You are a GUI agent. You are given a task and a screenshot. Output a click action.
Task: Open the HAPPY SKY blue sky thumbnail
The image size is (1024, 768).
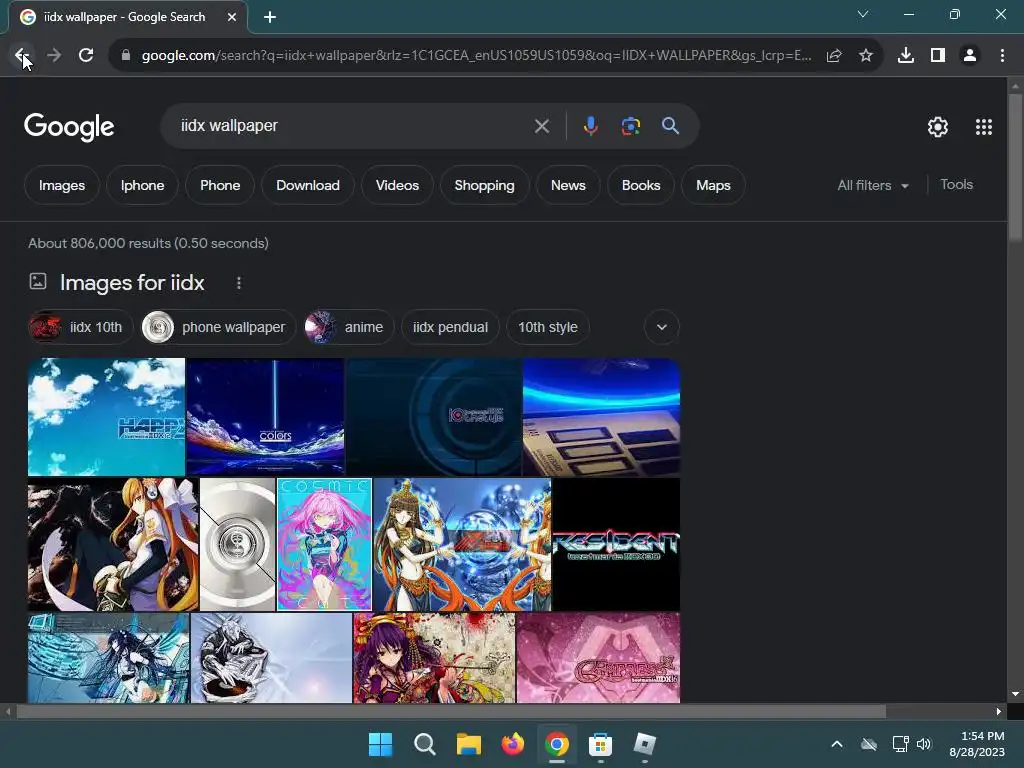(x=106, y=417)
